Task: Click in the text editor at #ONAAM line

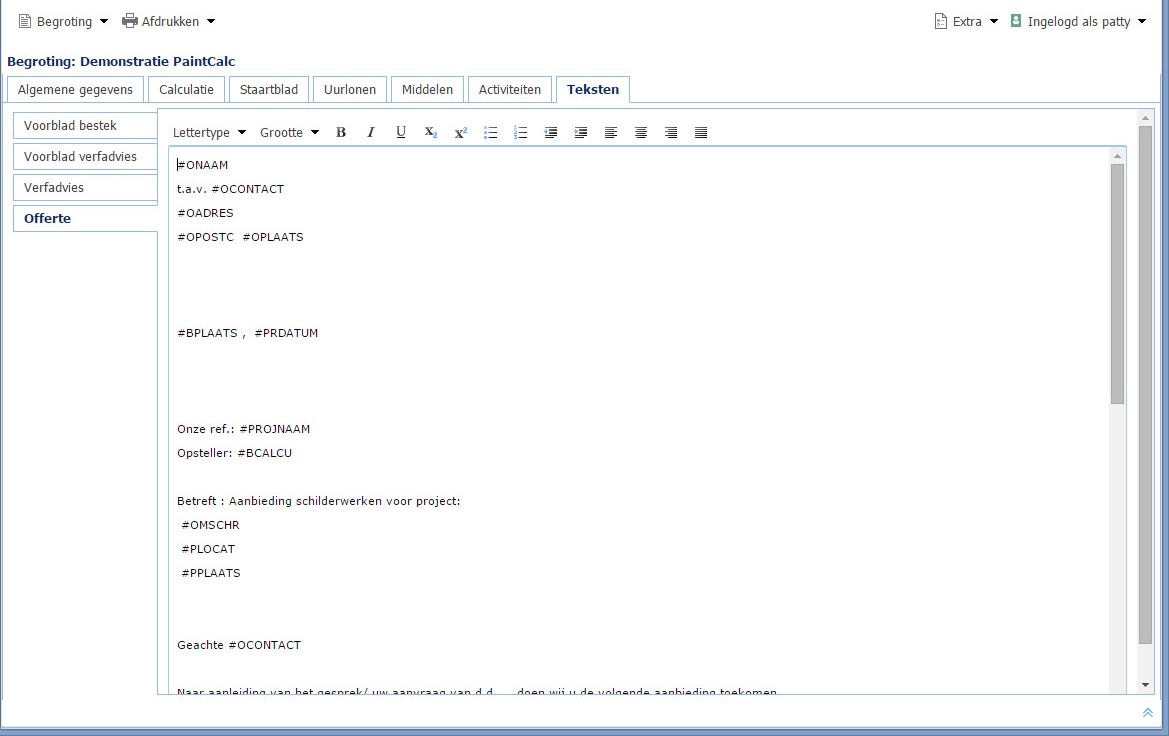Action: pos(204,165)
